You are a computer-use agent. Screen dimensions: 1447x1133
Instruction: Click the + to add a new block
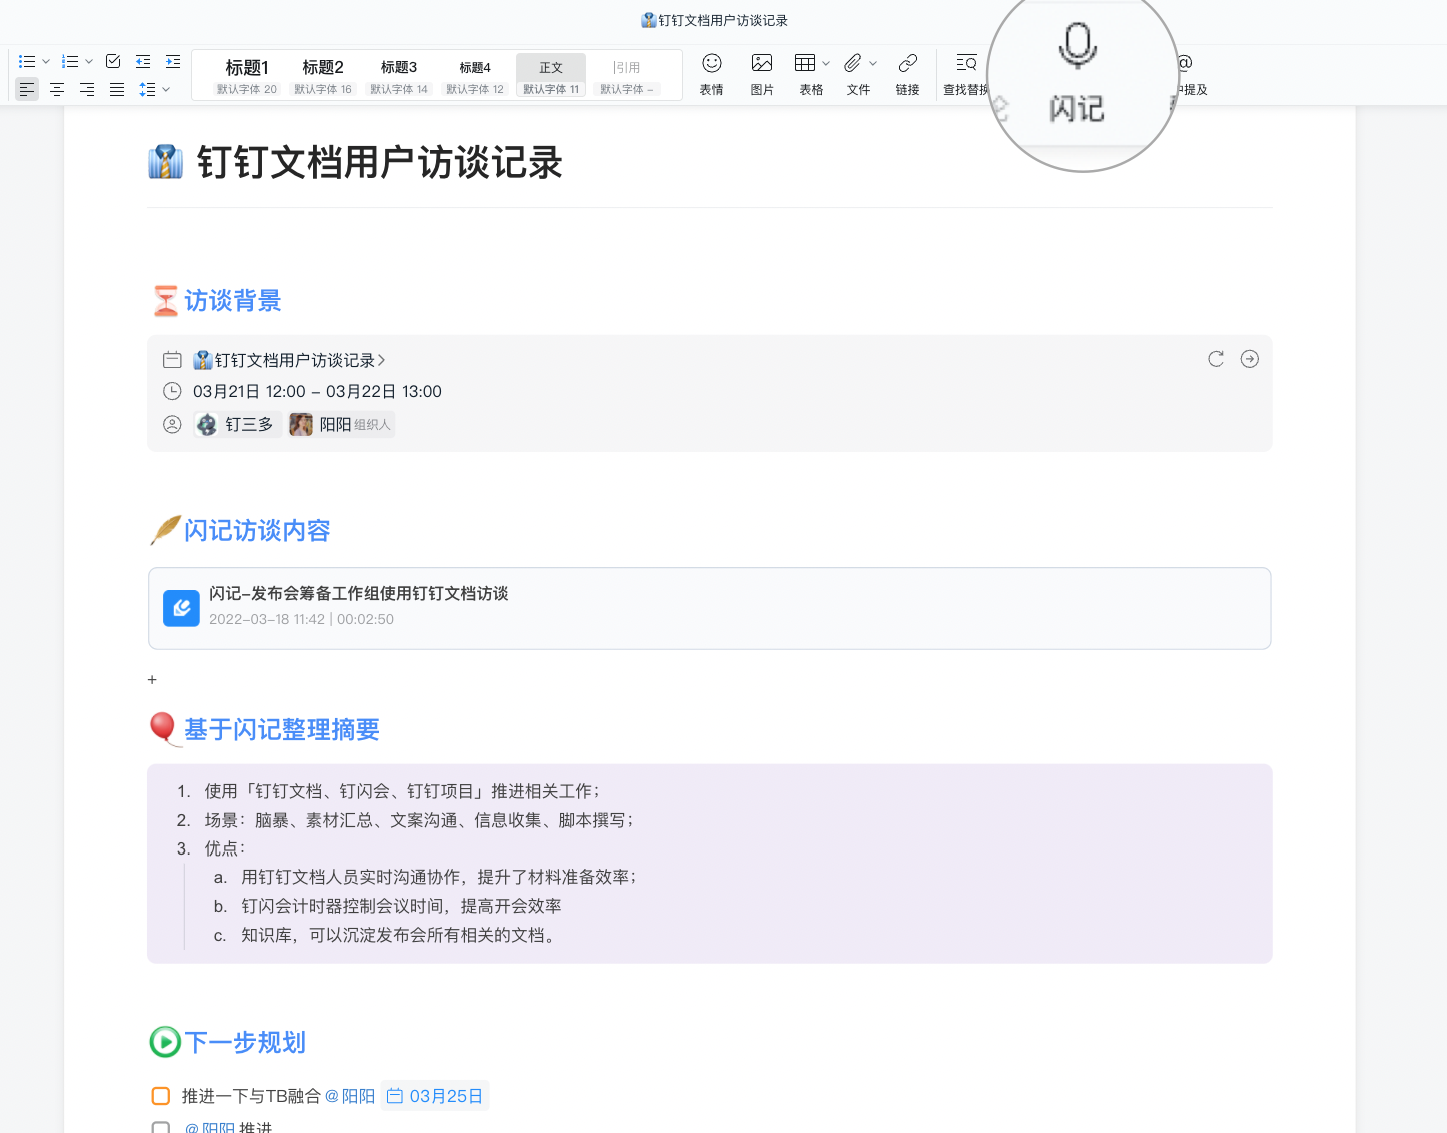click(152, 679)
